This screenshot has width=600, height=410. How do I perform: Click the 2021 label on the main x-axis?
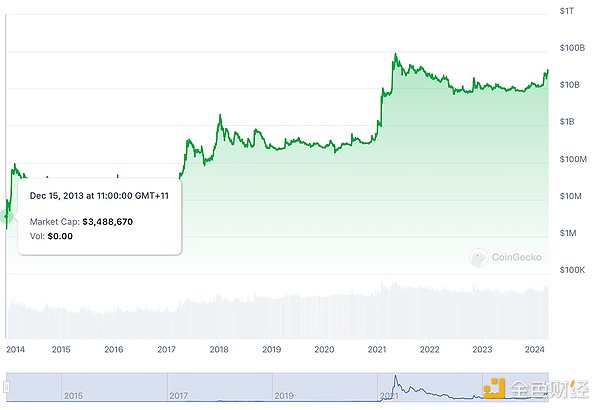[x=378, y=350]
